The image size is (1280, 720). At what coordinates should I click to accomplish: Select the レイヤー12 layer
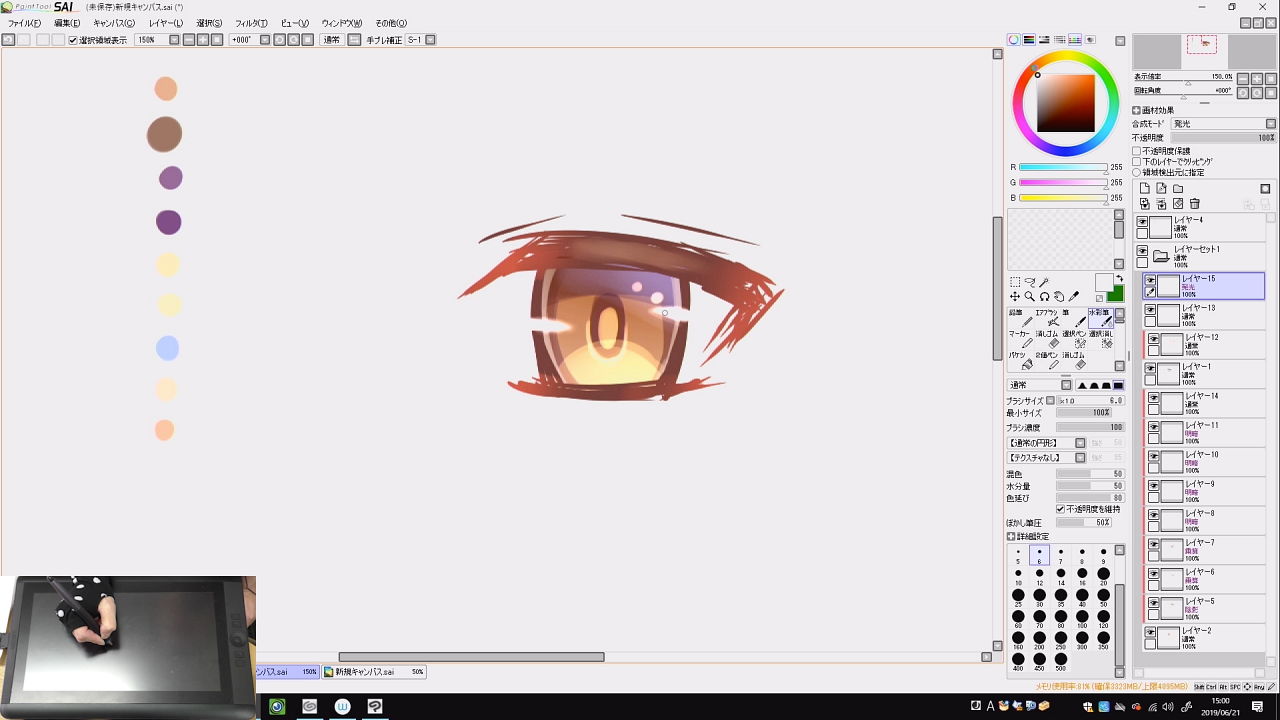click(x=1205, y=345)
